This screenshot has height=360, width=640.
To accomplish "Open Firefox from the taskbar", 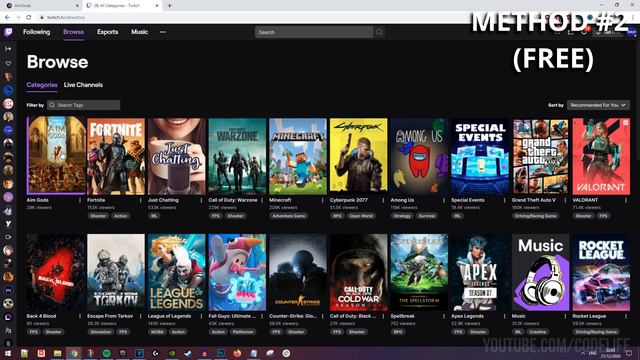I will click(237, 353).
